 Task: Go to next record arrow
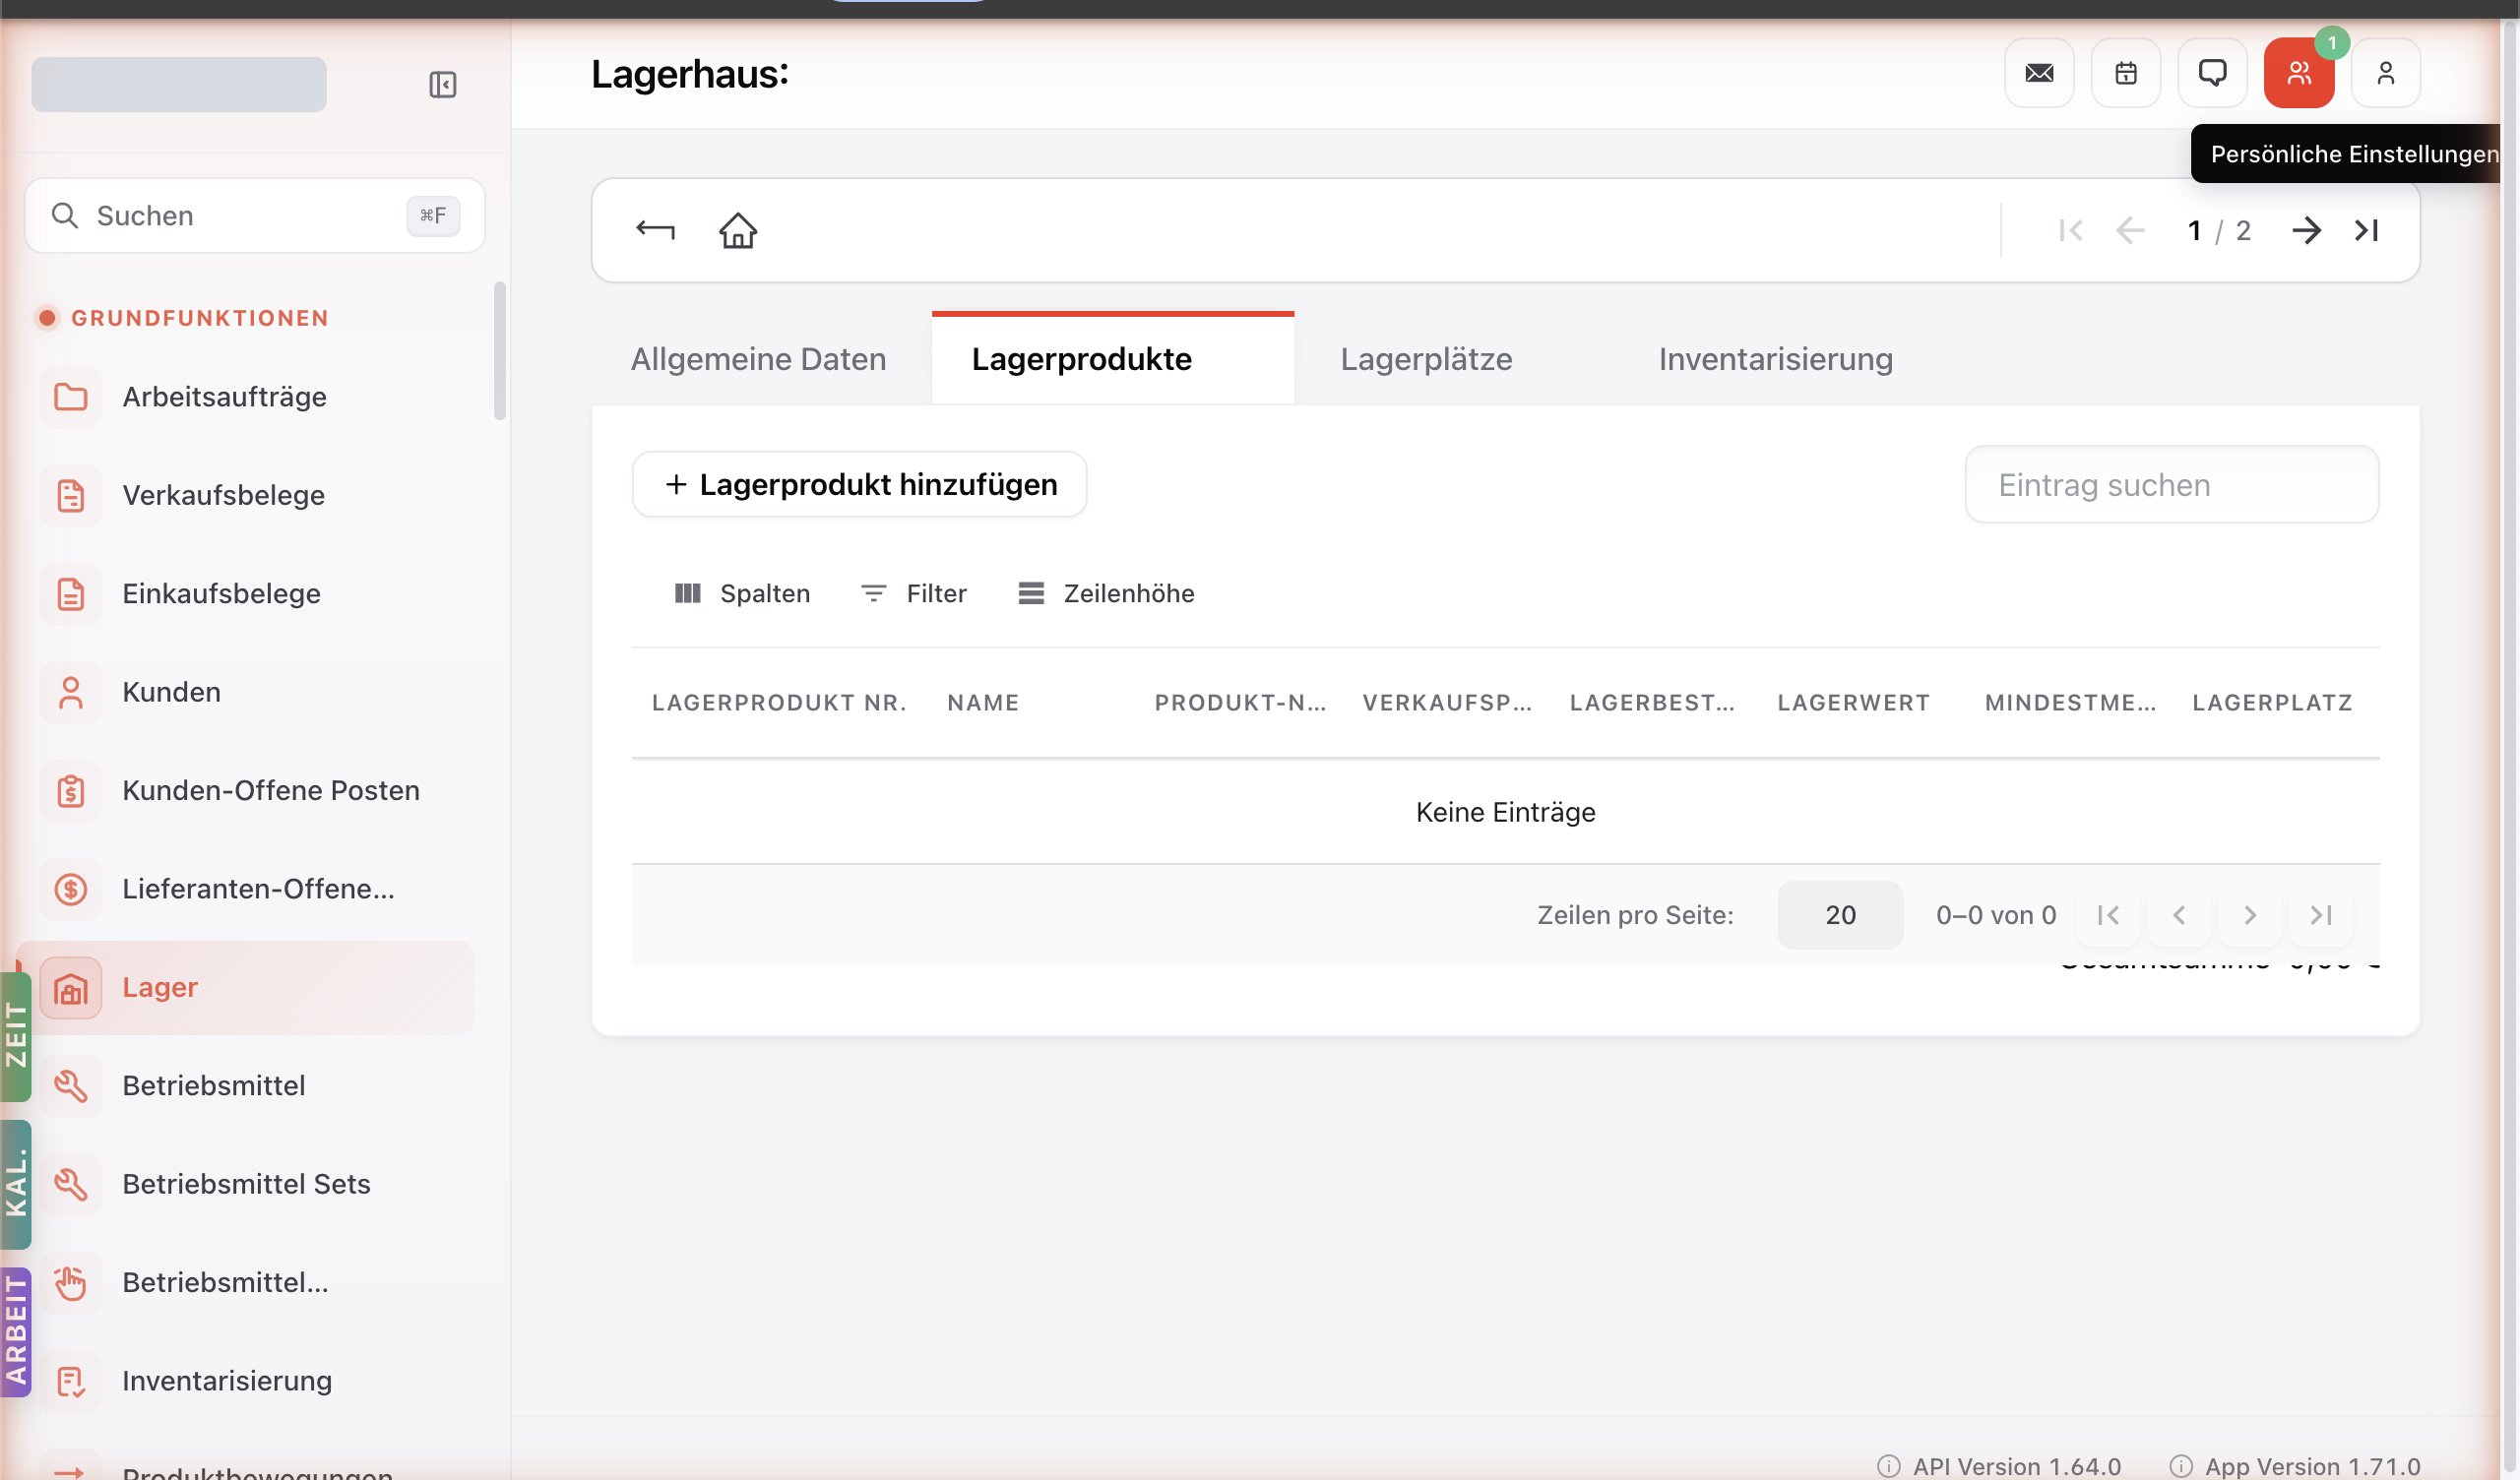[x=2306, y=230]
